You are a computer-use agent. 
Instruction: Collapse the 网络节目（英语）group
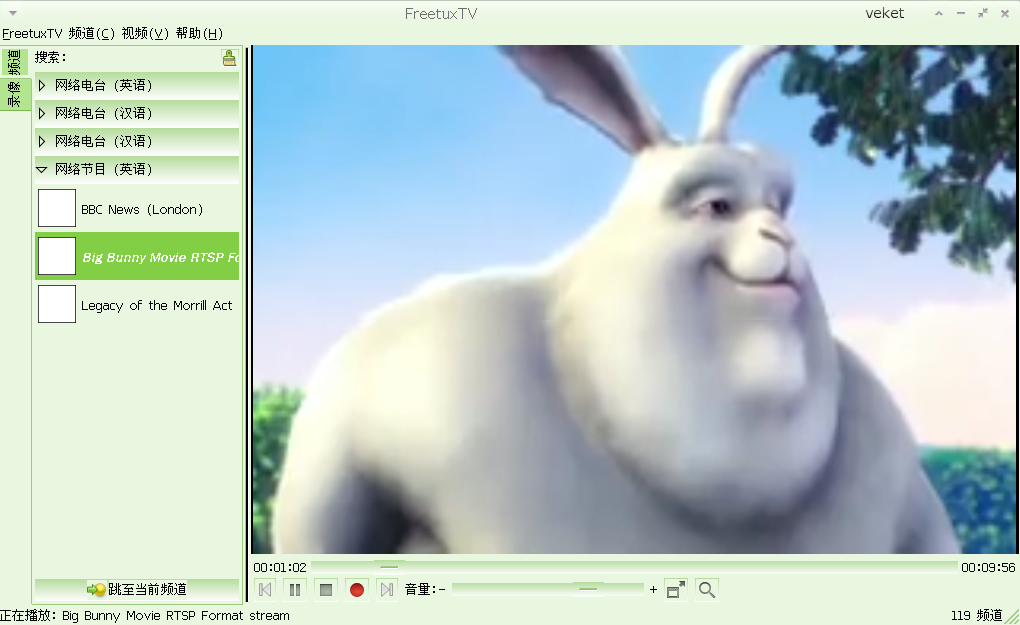coord(137,169)
